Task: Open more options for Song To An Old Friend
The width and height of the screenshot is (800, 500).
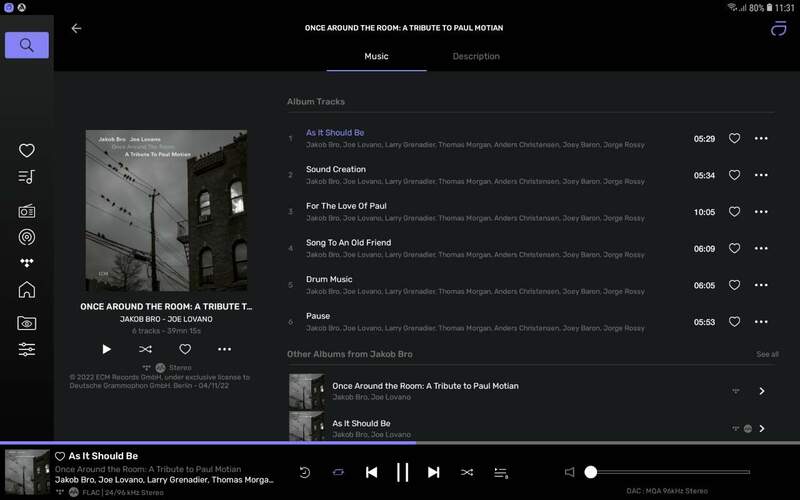Action: coord(761,248)
